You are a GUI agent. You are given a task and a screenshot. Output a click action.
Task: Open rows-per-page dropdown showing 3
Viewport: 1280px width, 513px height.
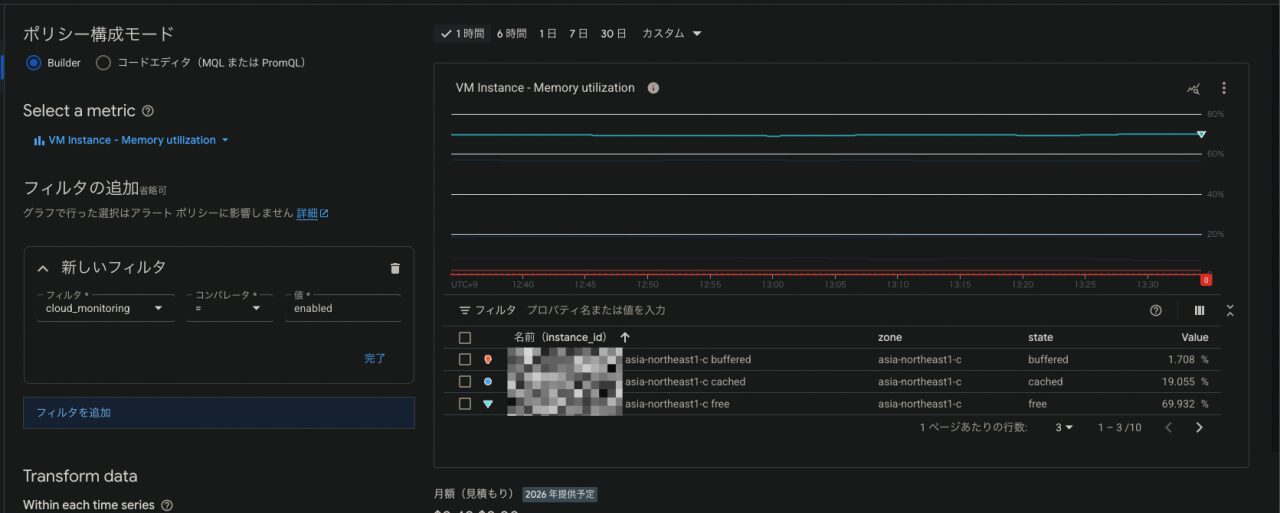click(1064, 428)
